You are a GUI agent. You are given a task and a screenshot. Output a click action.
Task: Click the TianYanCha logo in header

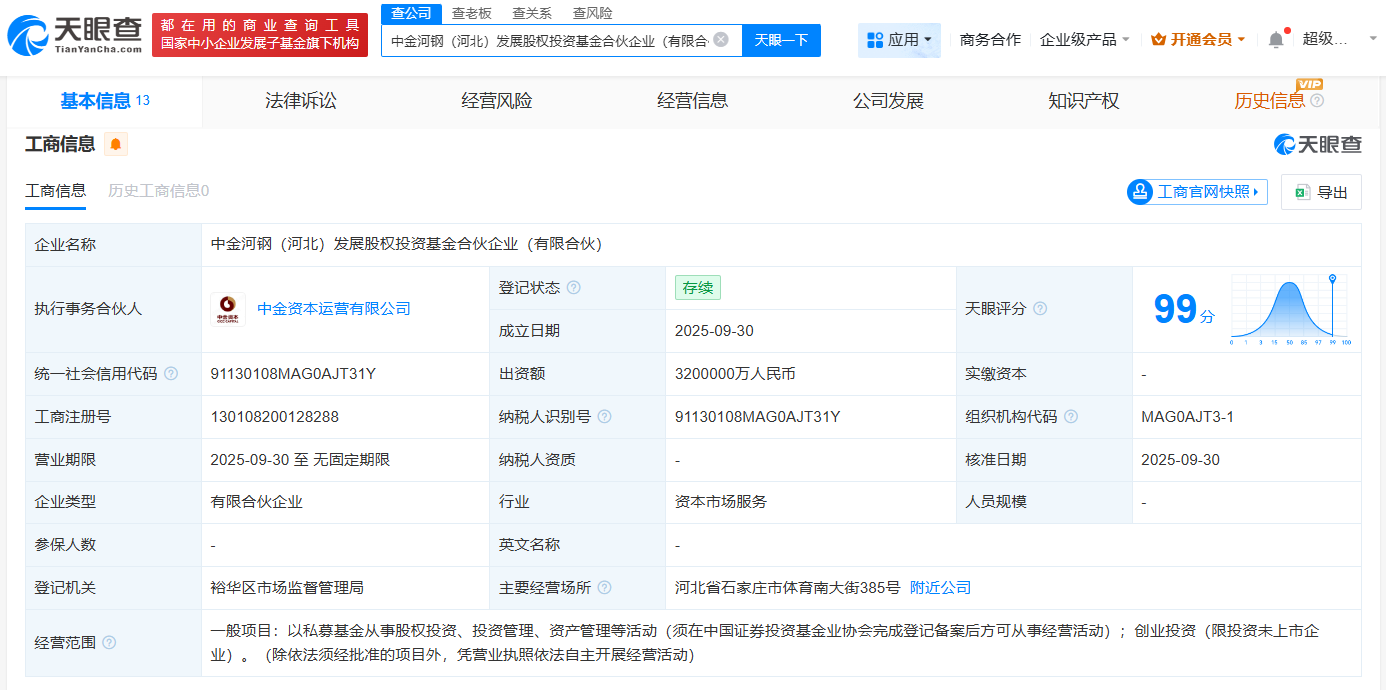click(75, 35)
